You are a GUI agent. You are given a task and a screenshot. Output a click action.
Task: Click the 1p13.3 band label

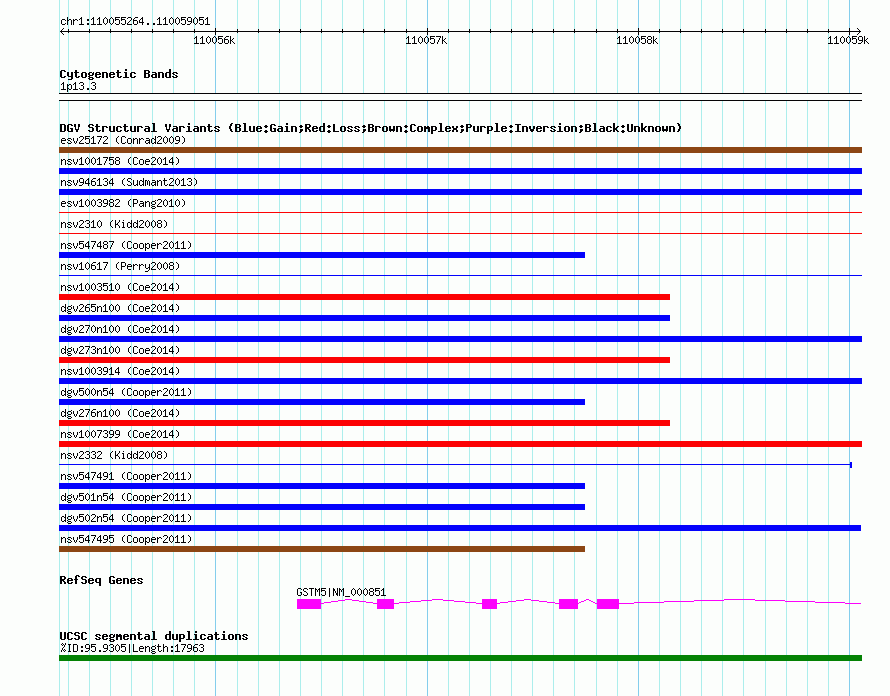(x=78, y=86)
